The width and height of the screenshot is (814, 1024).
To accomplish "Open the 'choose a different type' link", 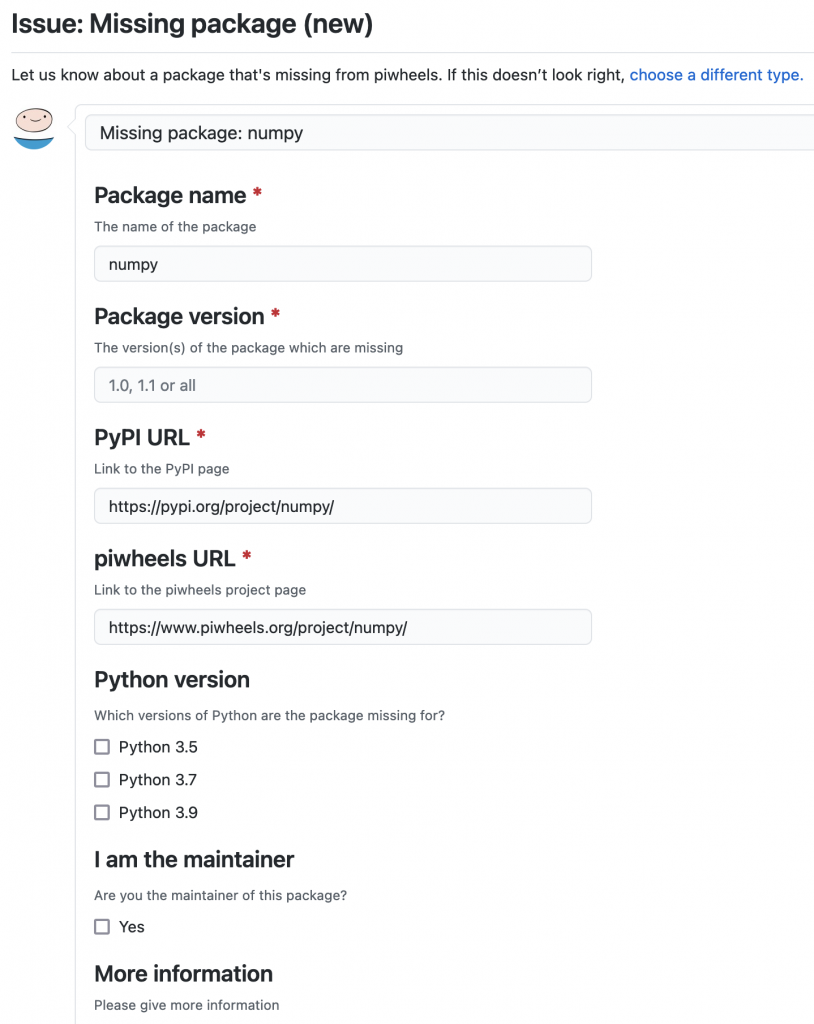I will coord(716,75).
